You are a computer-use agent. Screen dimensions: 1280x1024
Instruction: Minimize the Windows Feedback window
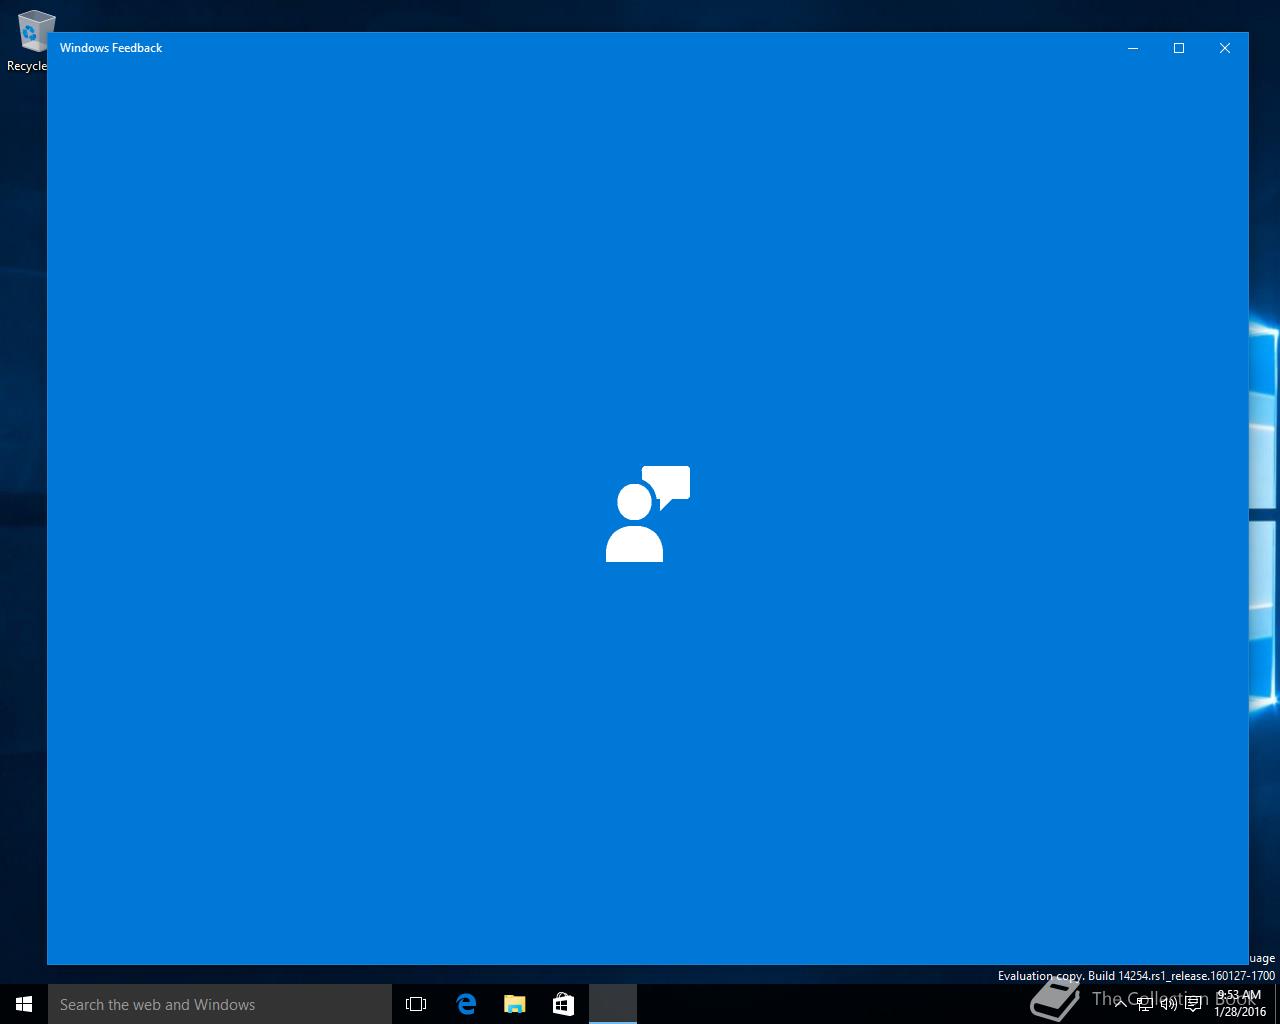(1133, 48)
